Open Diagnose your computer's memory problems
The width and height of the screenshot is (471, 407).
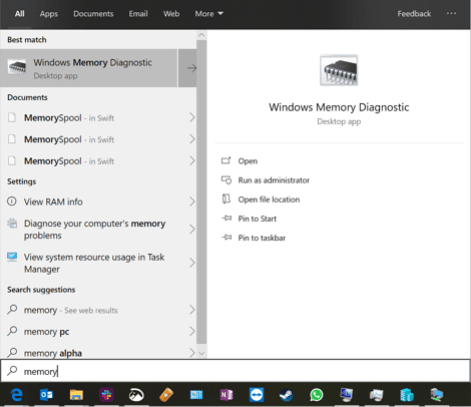98,229
